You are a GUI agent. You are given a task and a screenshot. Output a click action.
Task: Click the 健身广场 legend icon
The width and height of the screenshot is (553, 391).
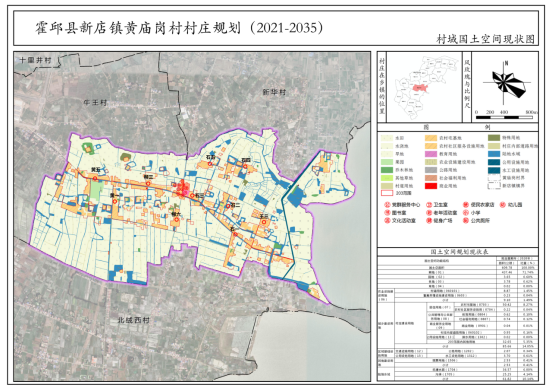tap(429, 221)
